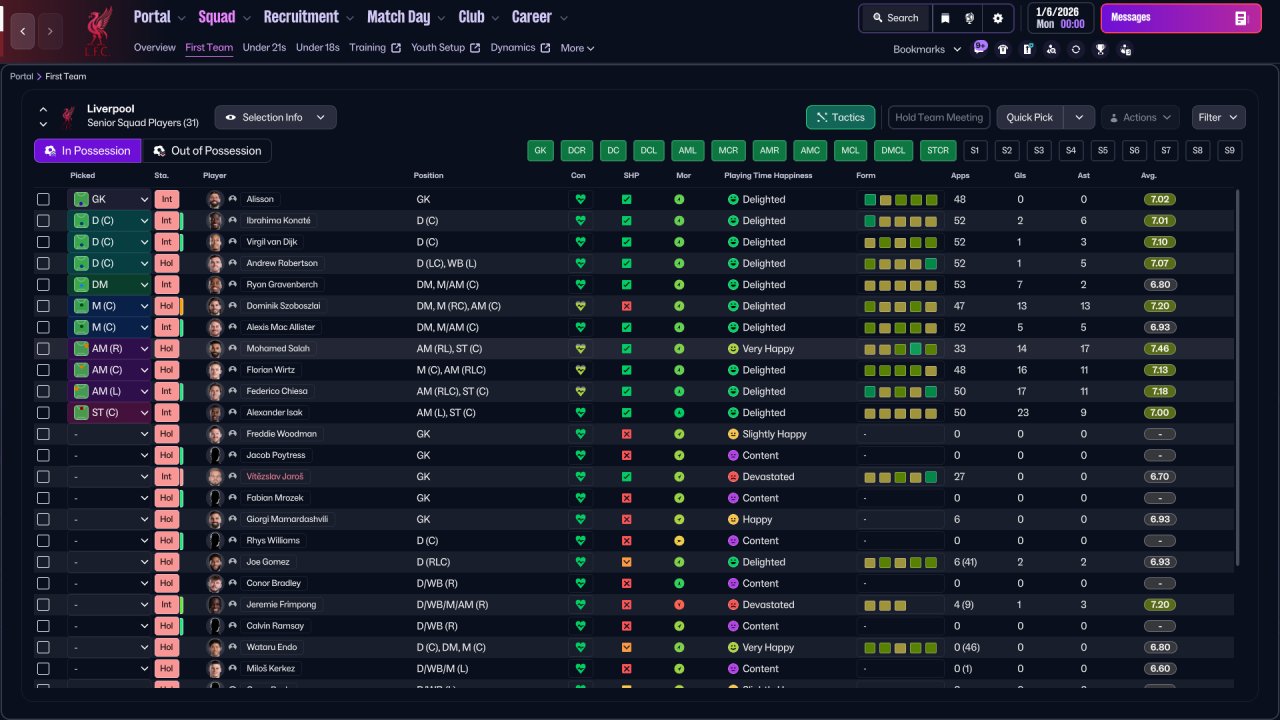
Task: Click the S1 substitute slot
Action: click(x=975, y=151)
